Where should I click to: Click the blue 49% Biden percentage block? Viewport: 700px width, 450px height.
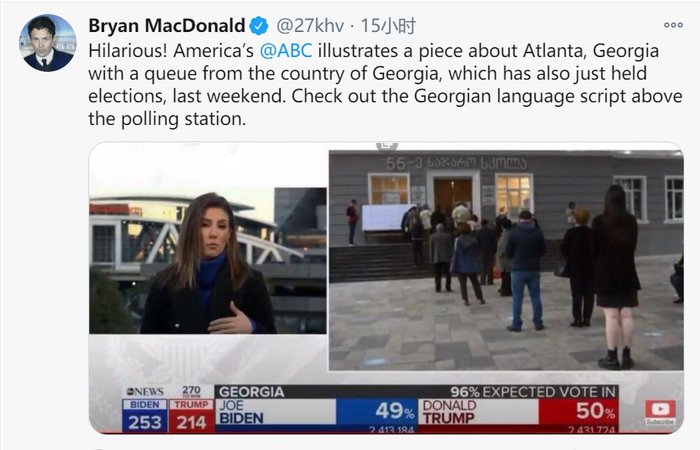tap(377, 412)
